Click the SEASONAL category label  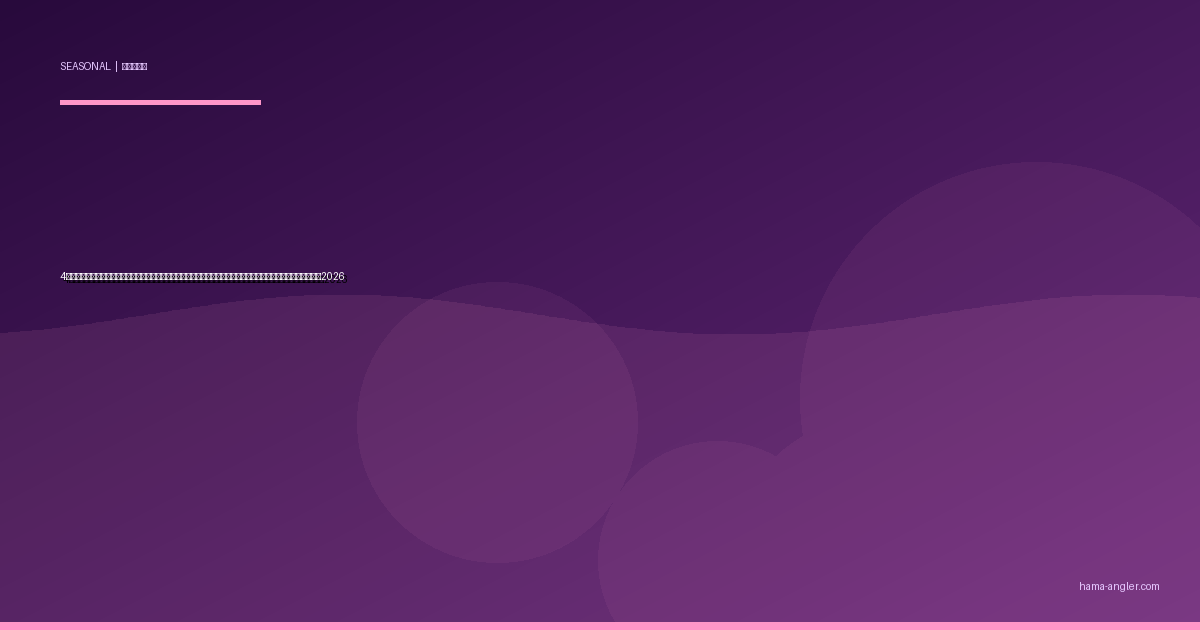point(85,67)
